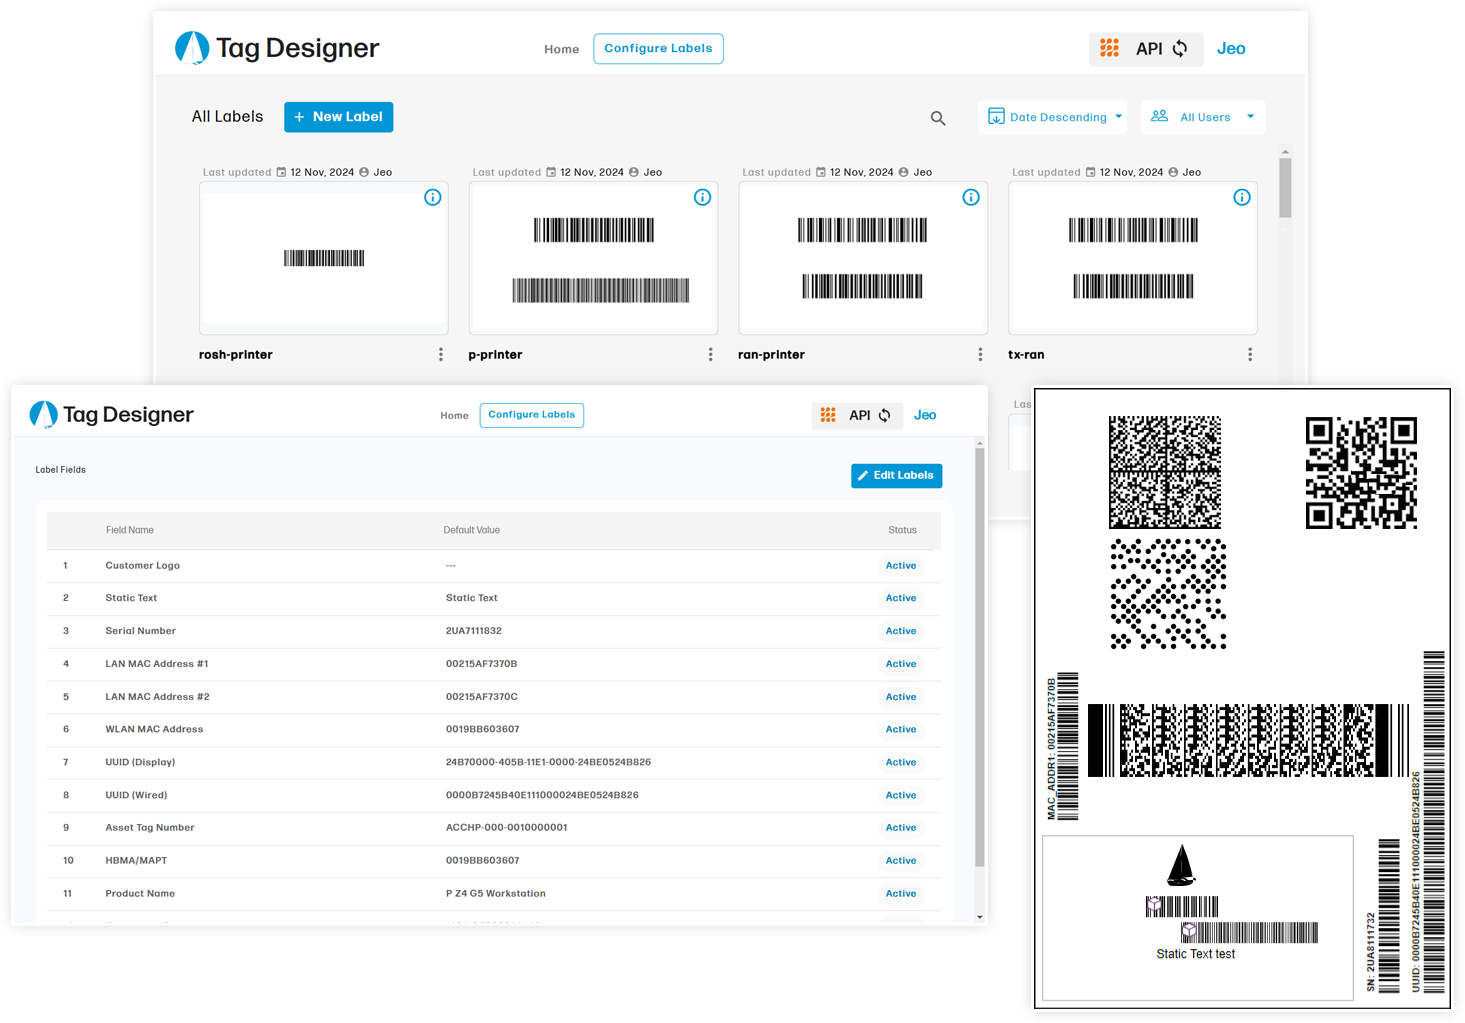The width and height of the screenshot is (1465, 1023).
Task: Open three-dot menu for rosh-printer
Action: point(441,355)
